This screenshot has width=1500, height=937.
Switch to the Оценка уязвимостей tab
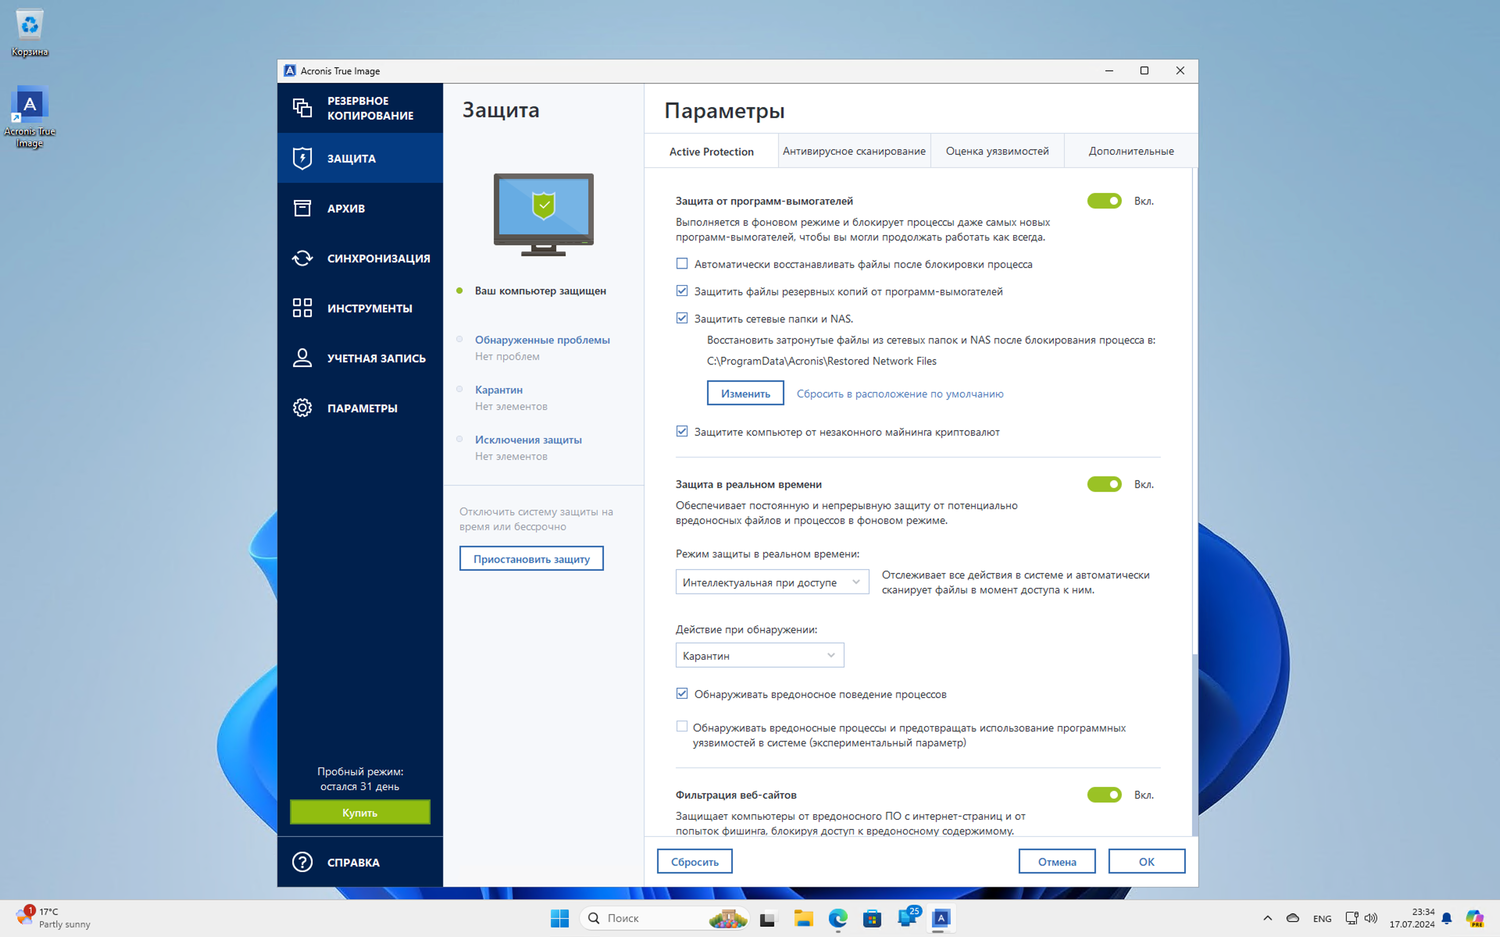tap(997, 151)
